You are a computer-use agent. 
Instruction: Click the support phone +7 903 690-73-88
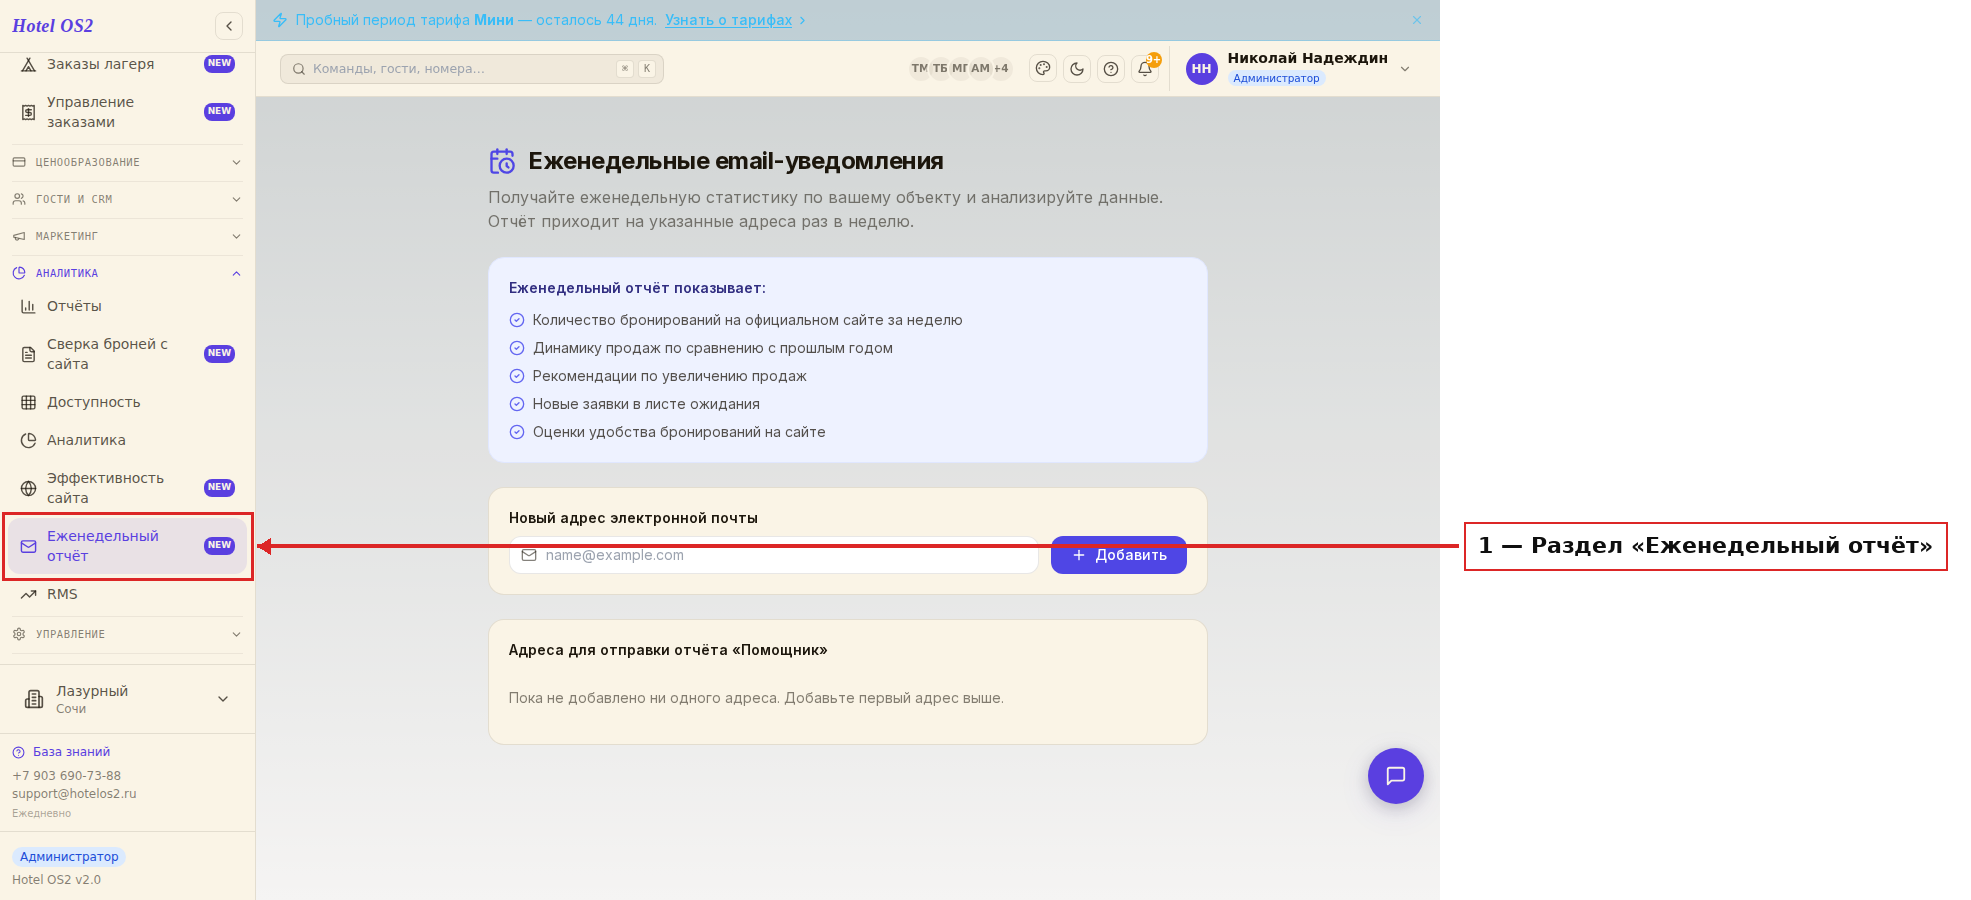(66, 776)
